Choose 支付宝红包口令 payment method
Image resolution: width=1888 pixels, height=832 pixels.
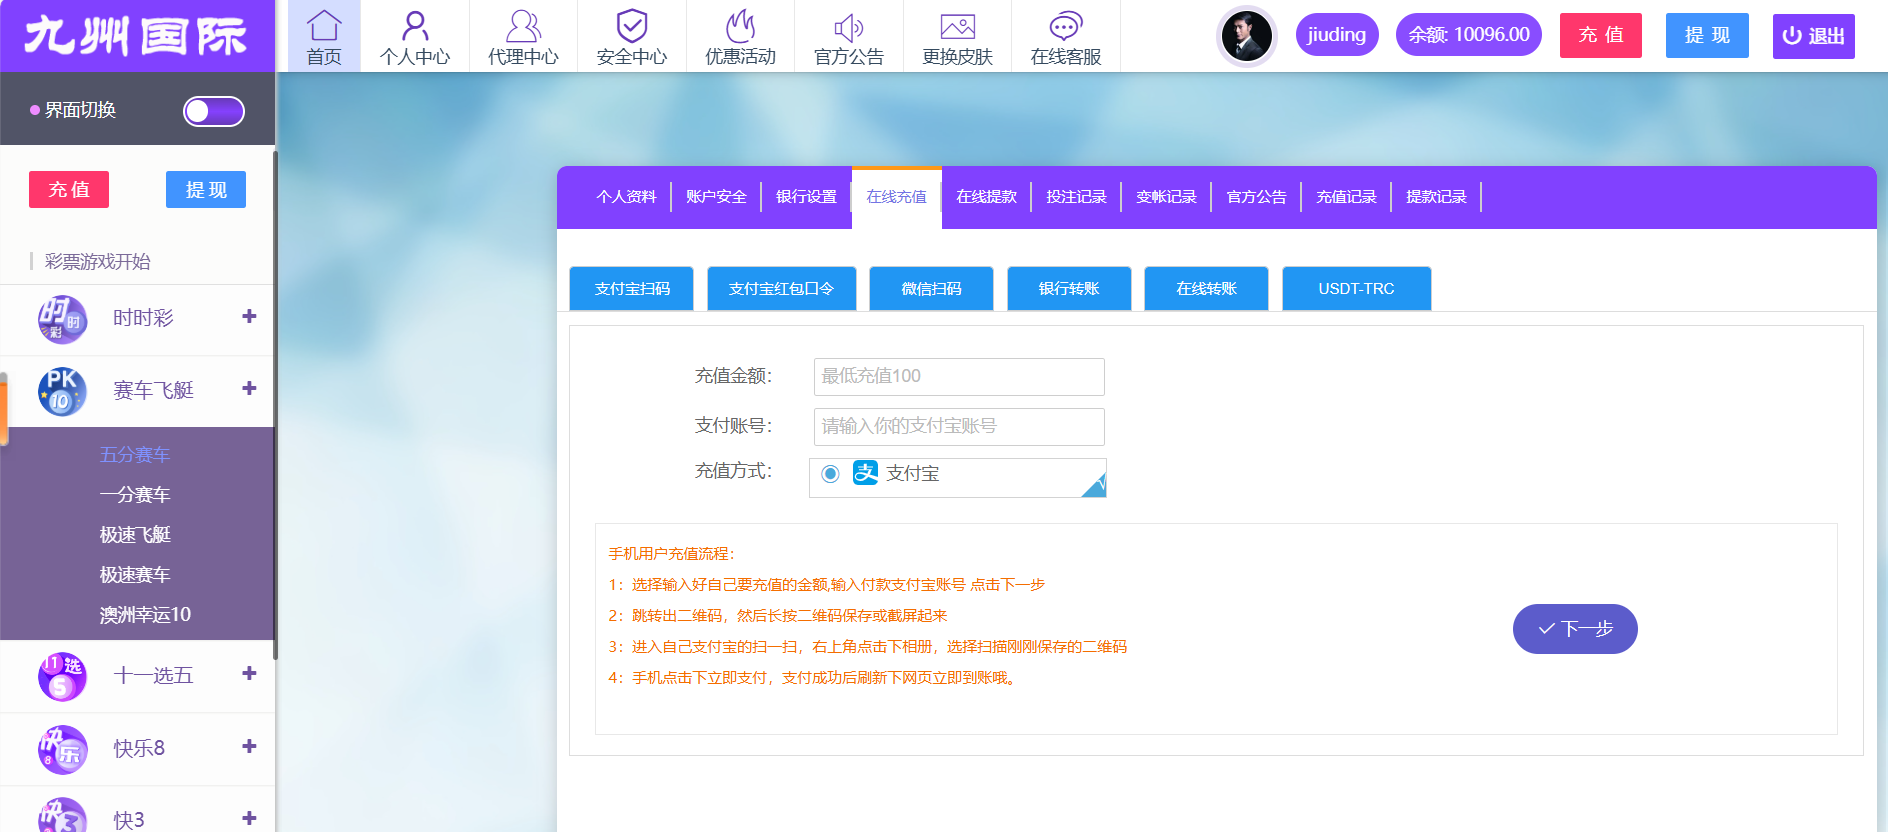(781, 288)
